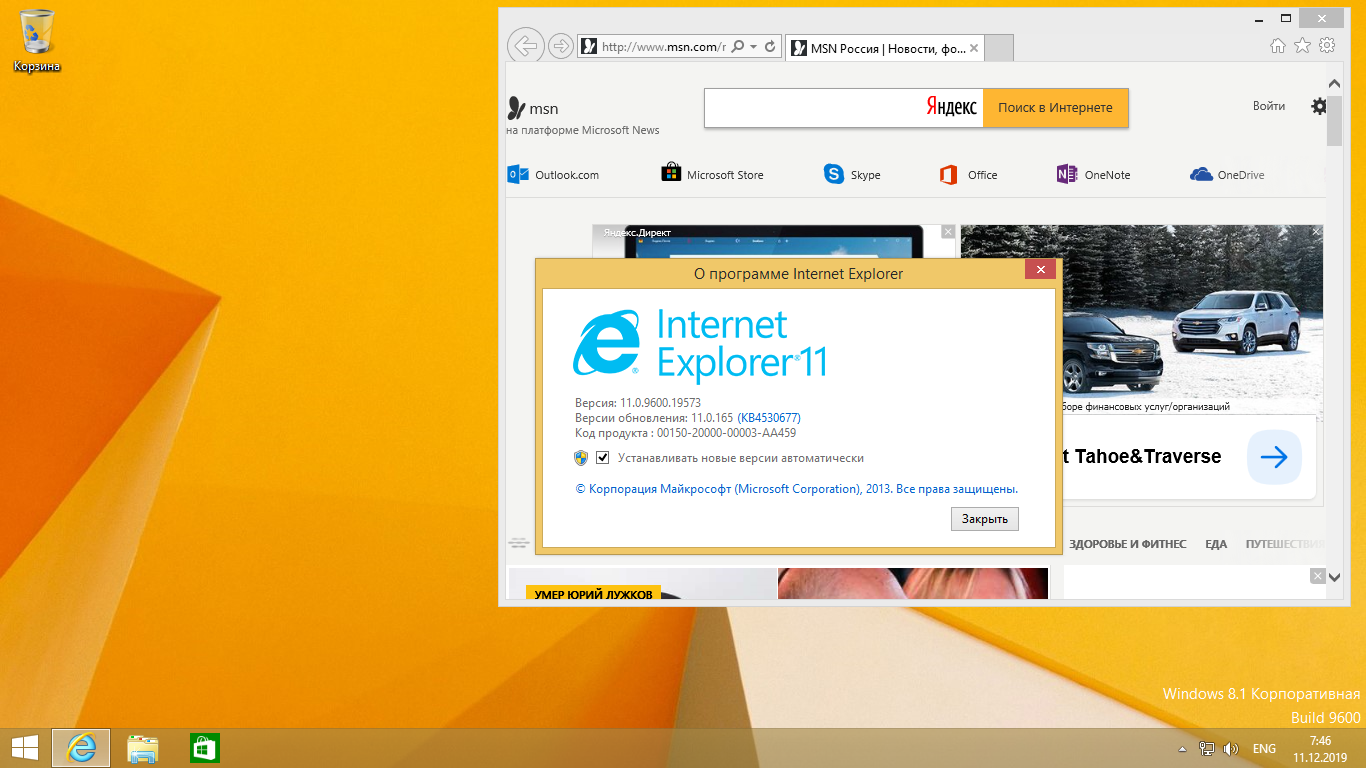The image size is (1366, 768).
Task: Select the MSN Россия browser tab
Action: coord(886,48)
